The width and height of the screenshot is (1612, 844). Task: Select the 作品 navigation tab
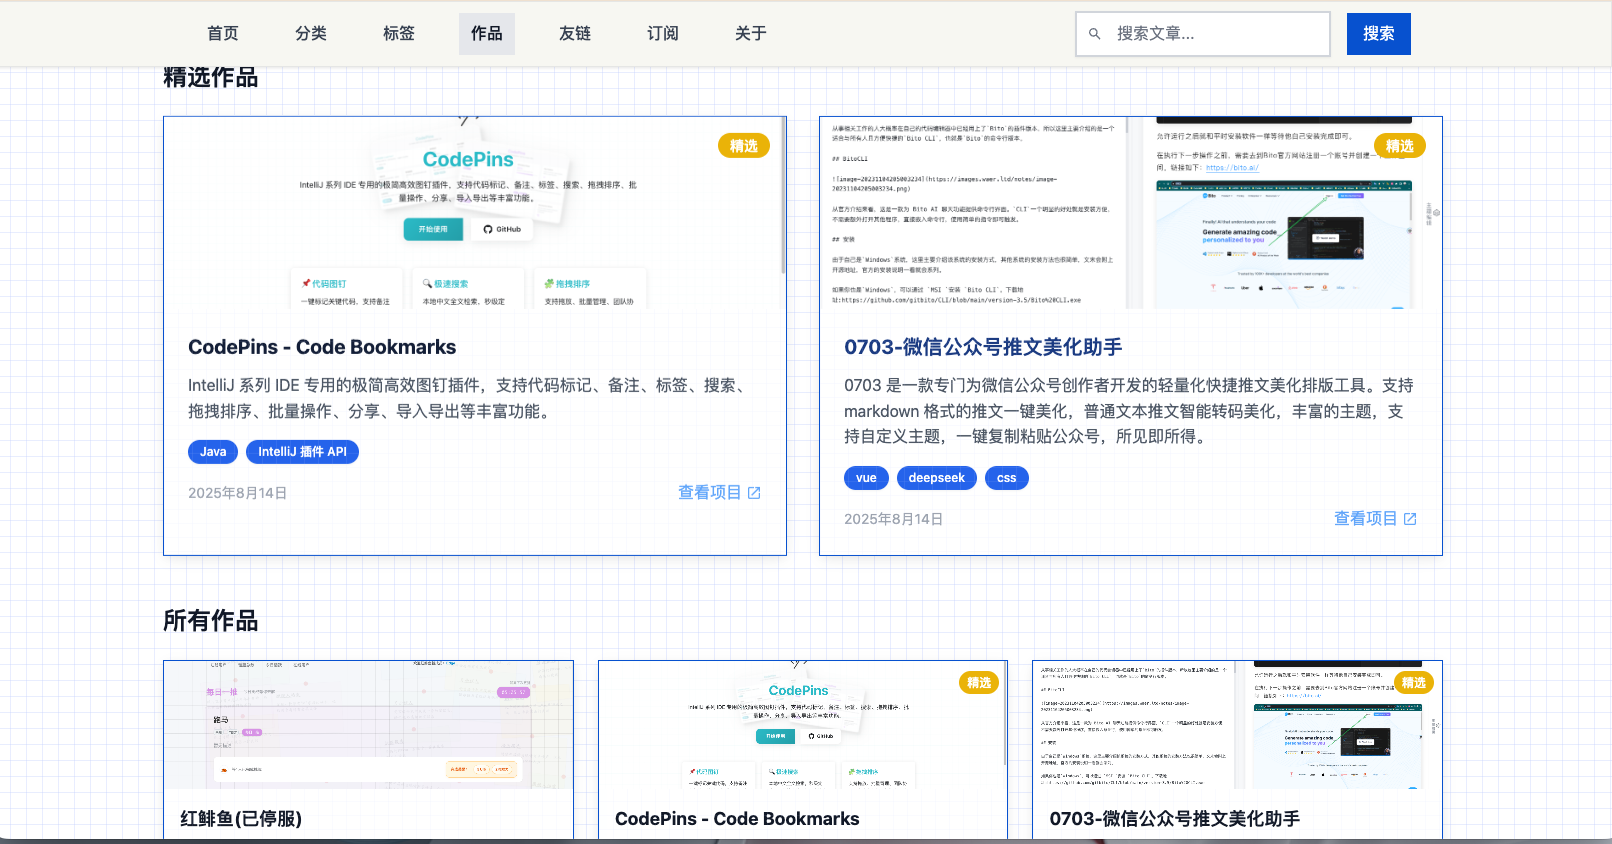(487, 34)
